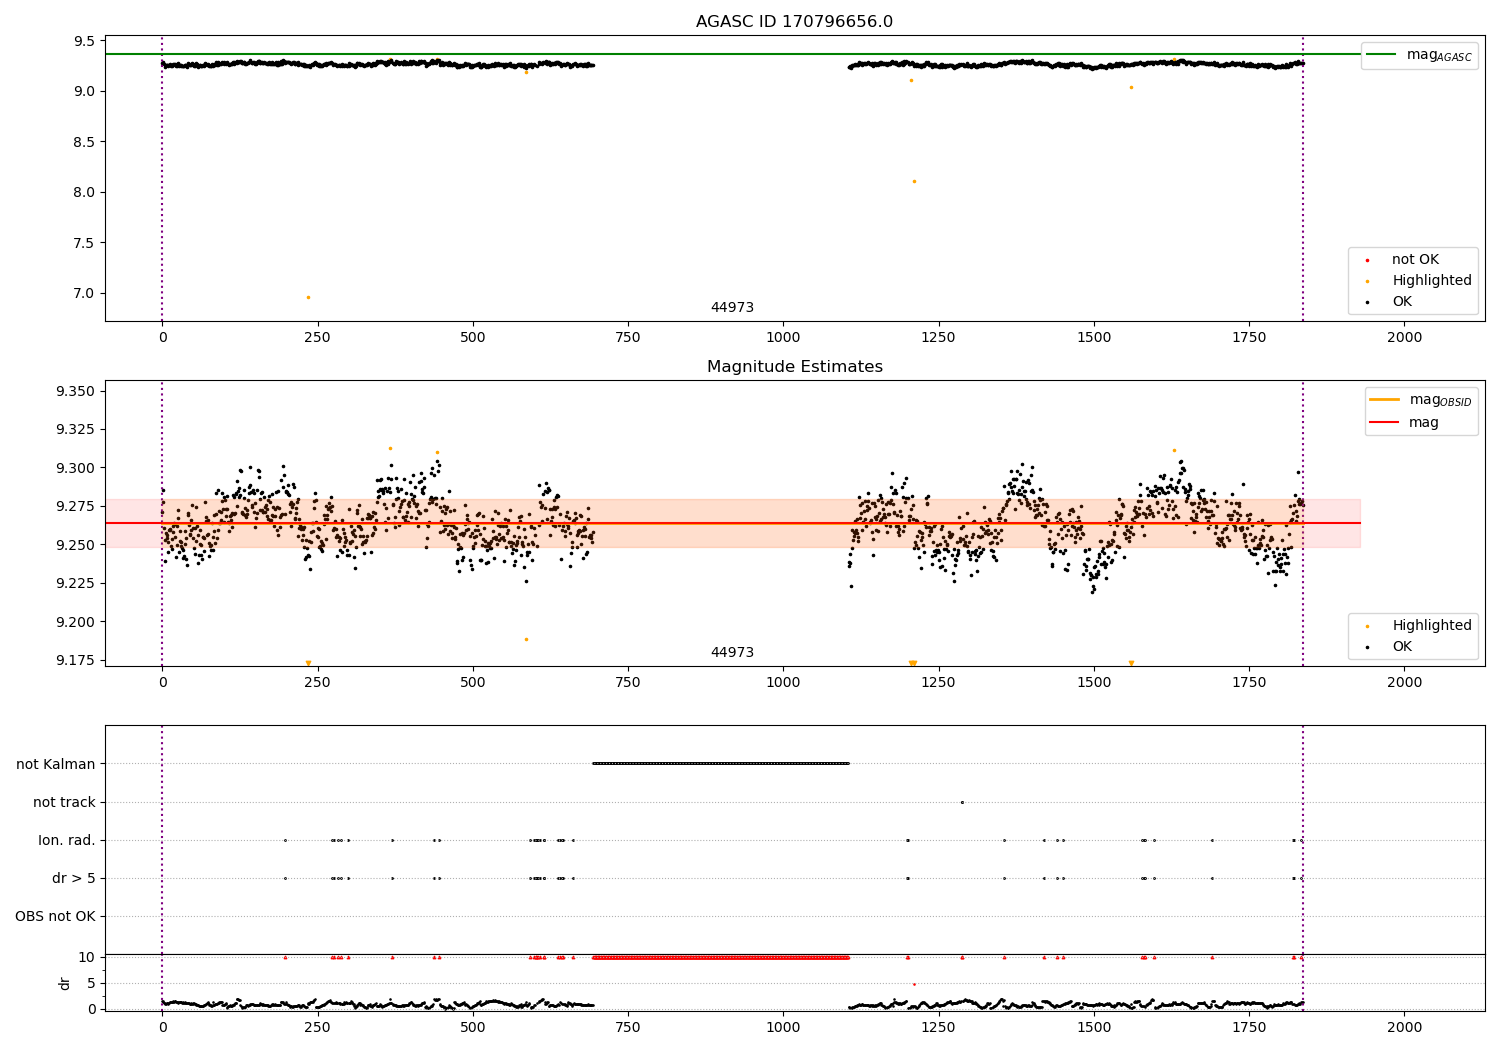Image resolution: width=1500 pixels, height=1050 pixels.
Task: Click the "dr > 5" row label
Action: coord(74,879)
